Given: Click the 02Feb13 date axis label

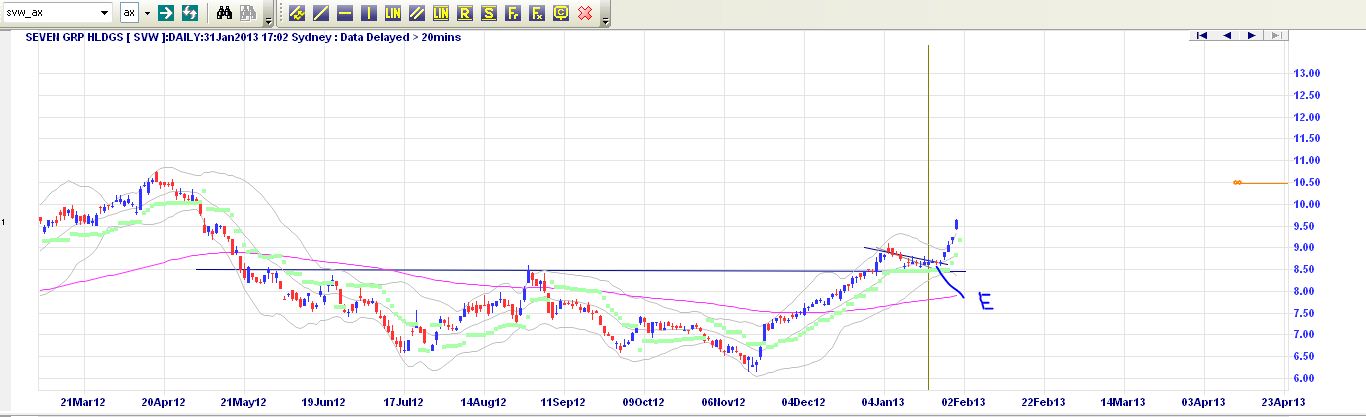Looking at the screenshot, I should [x=964, y=402].
